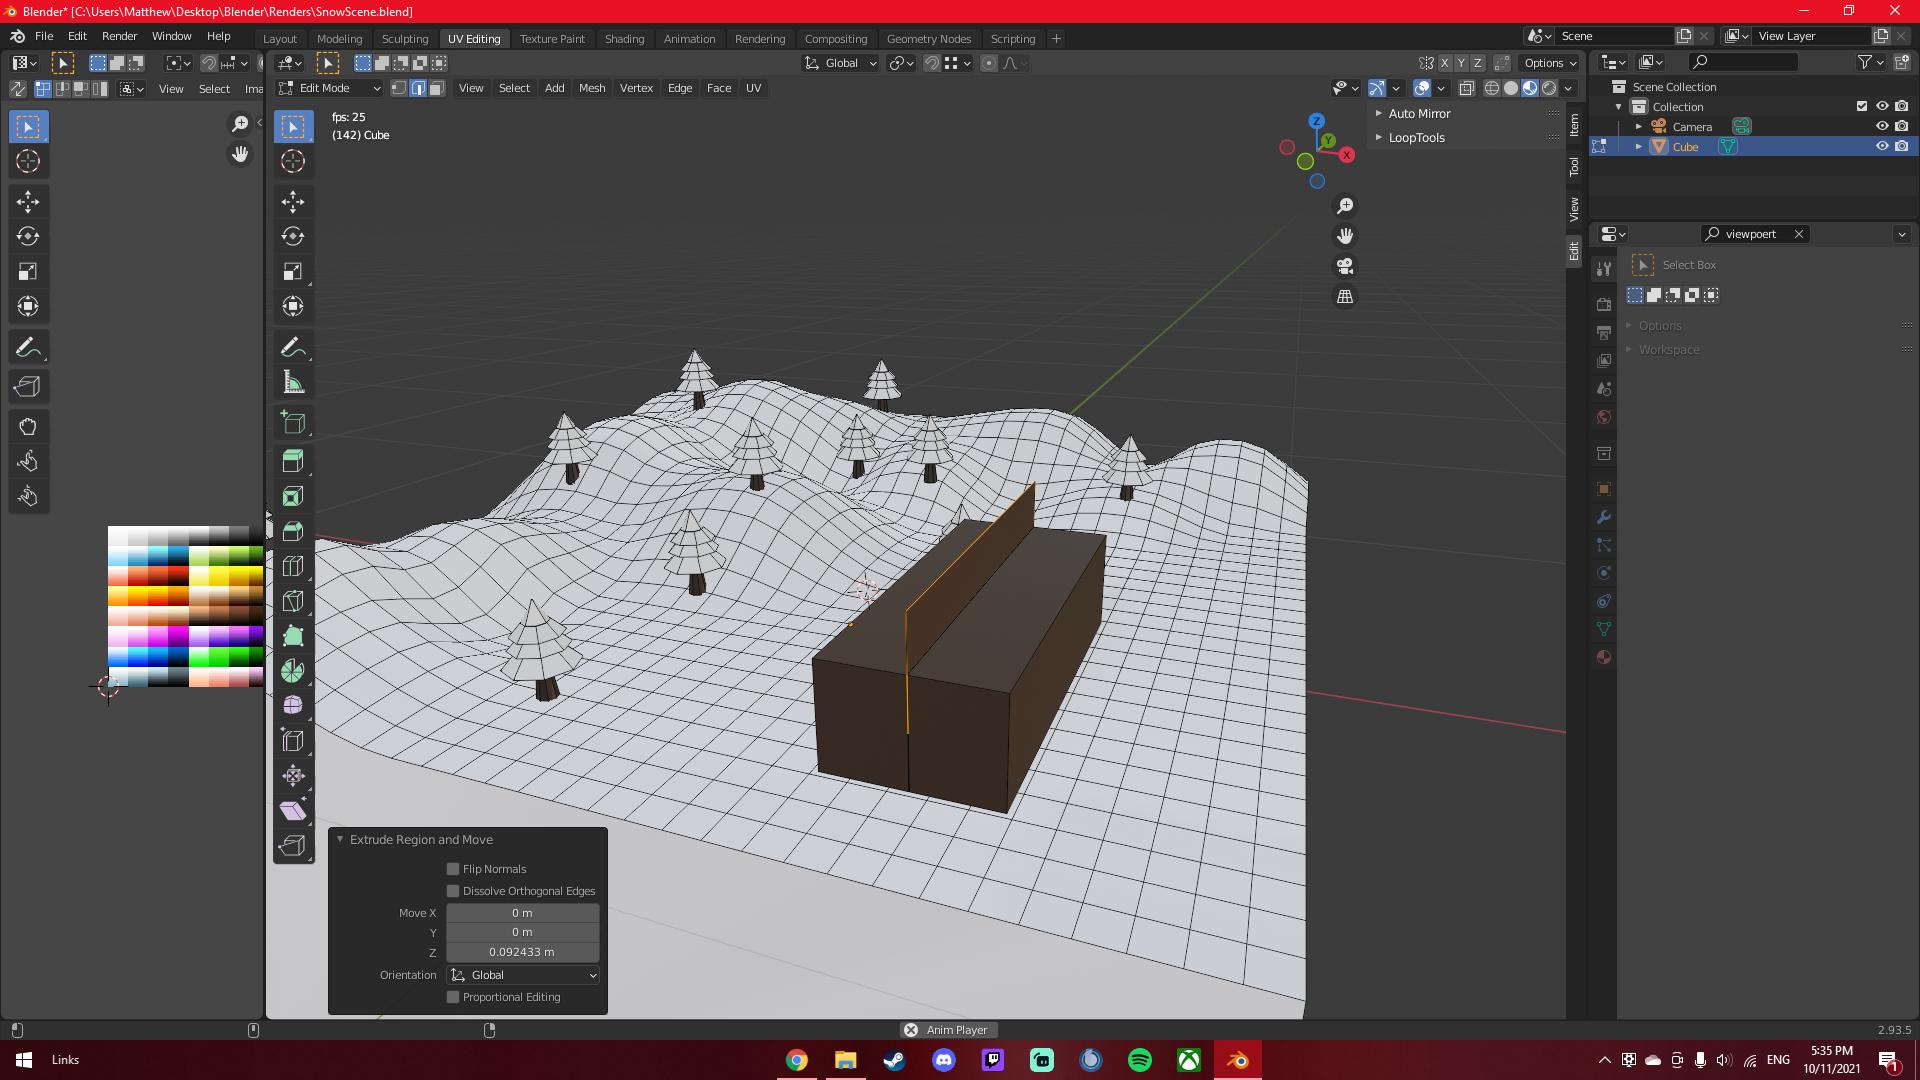This screenshot has width=1920, height=1080.
Task: Select the Extrude Region tool in viewport toolbar
Action: pos(293,461)
